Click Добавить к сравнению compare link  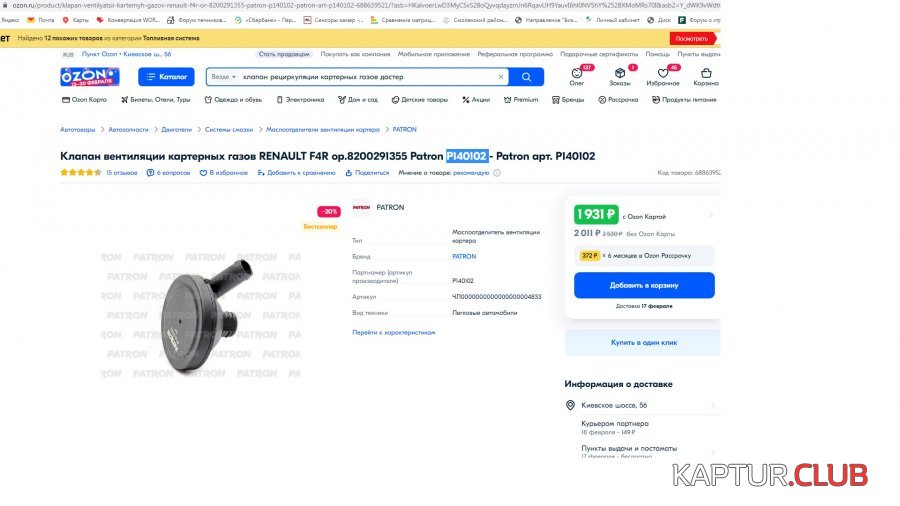click(x=296, y=173)
